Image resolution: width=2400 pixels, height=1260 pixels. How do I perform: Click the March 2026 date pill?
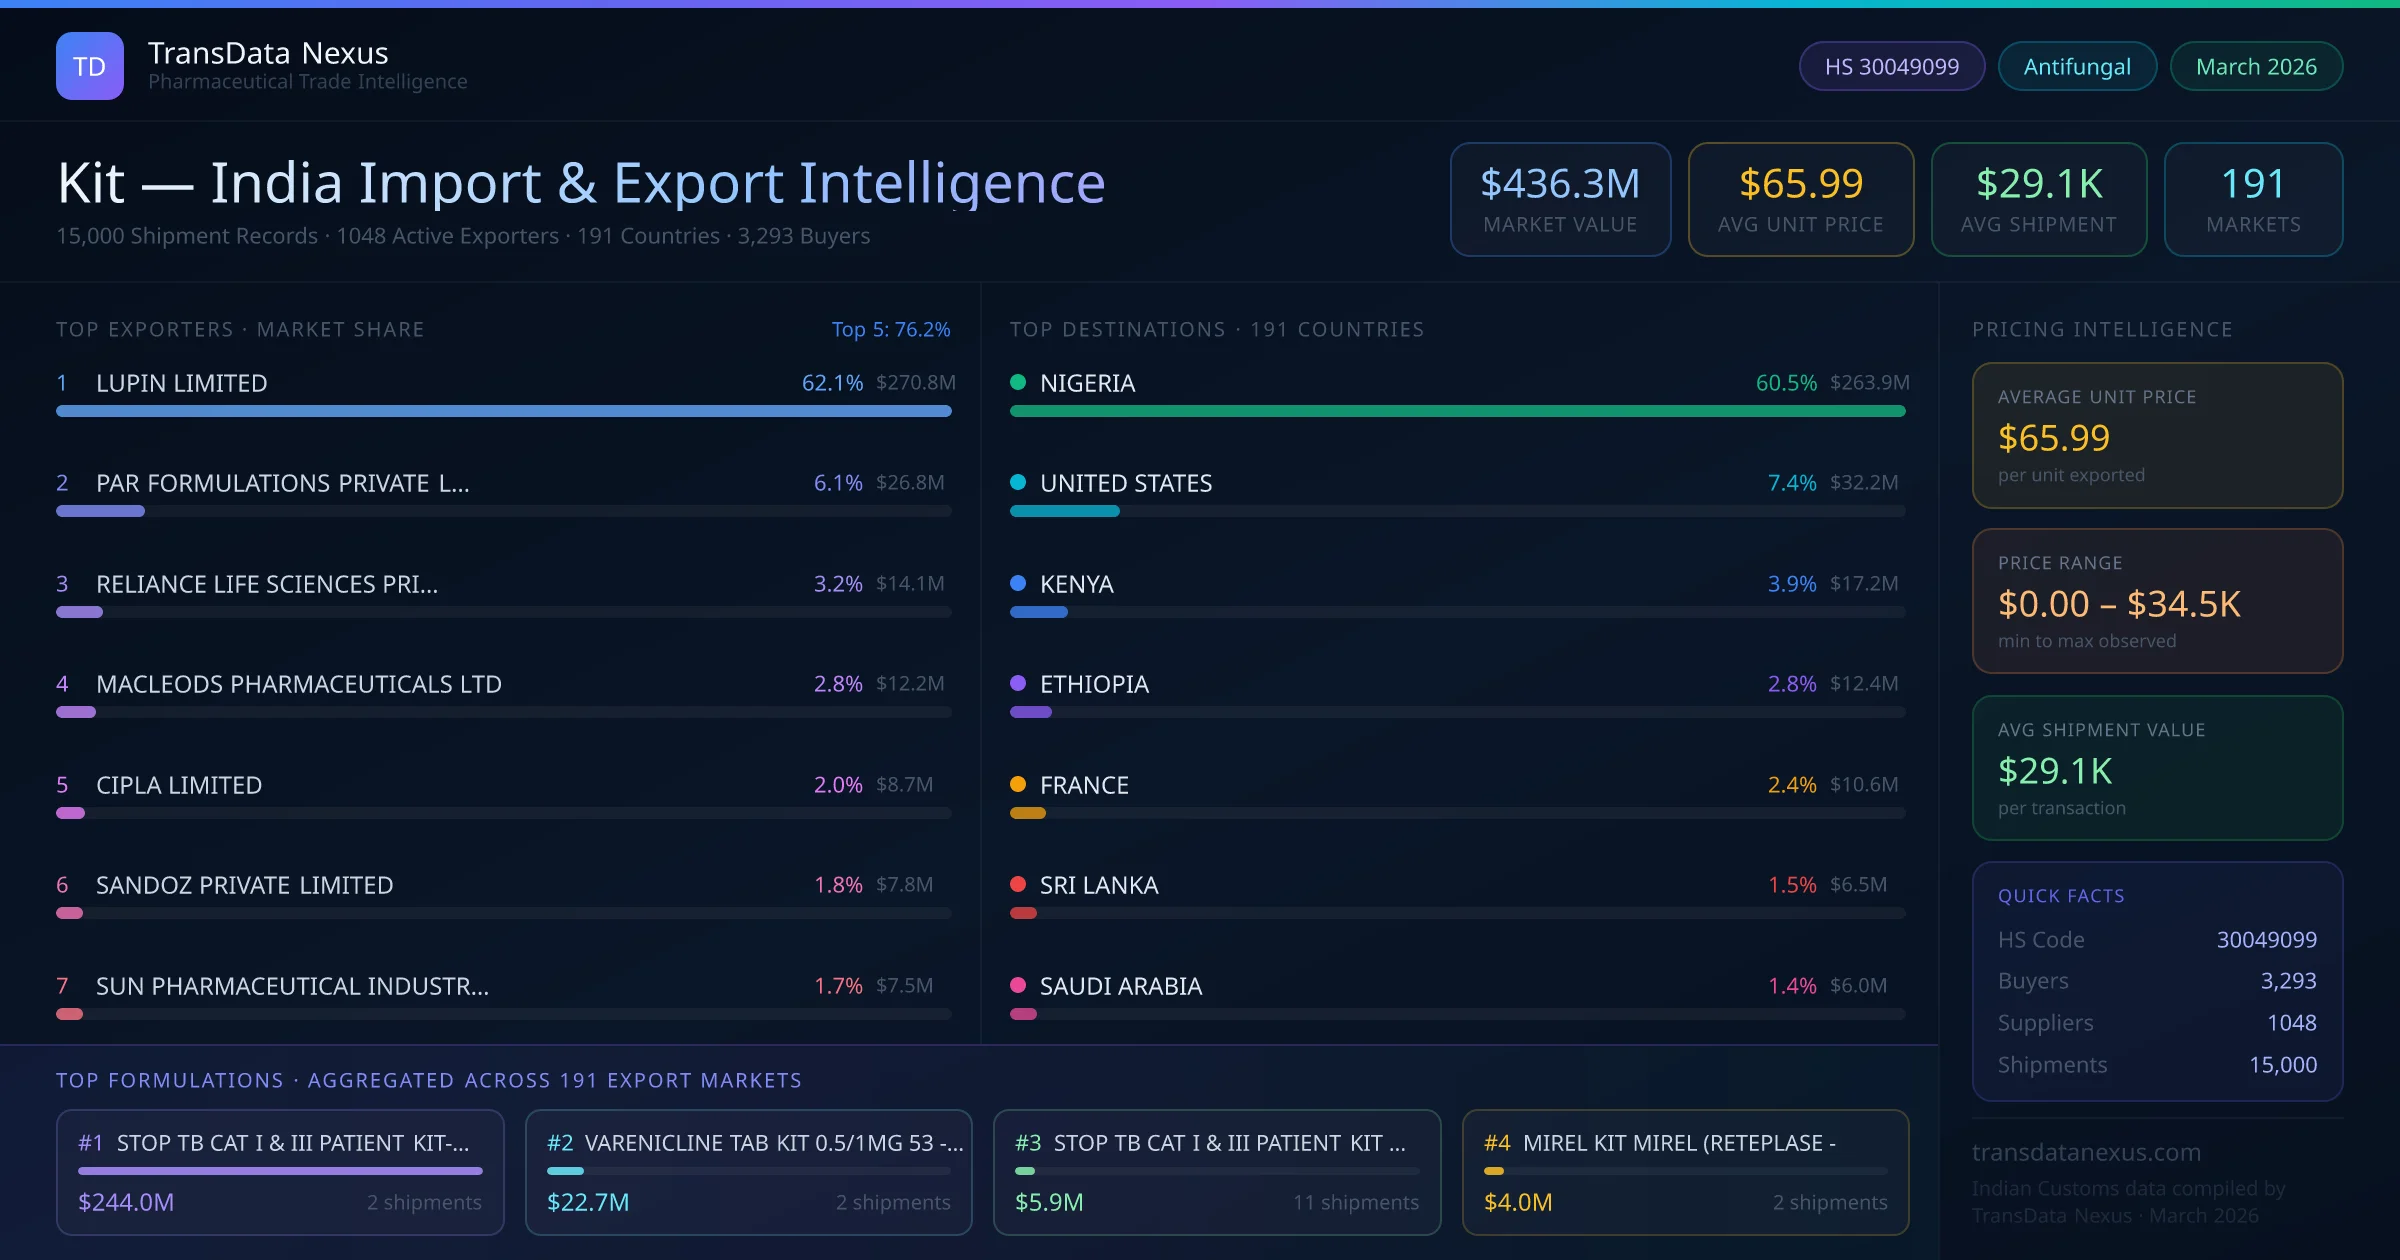(x=2256, y=66)
